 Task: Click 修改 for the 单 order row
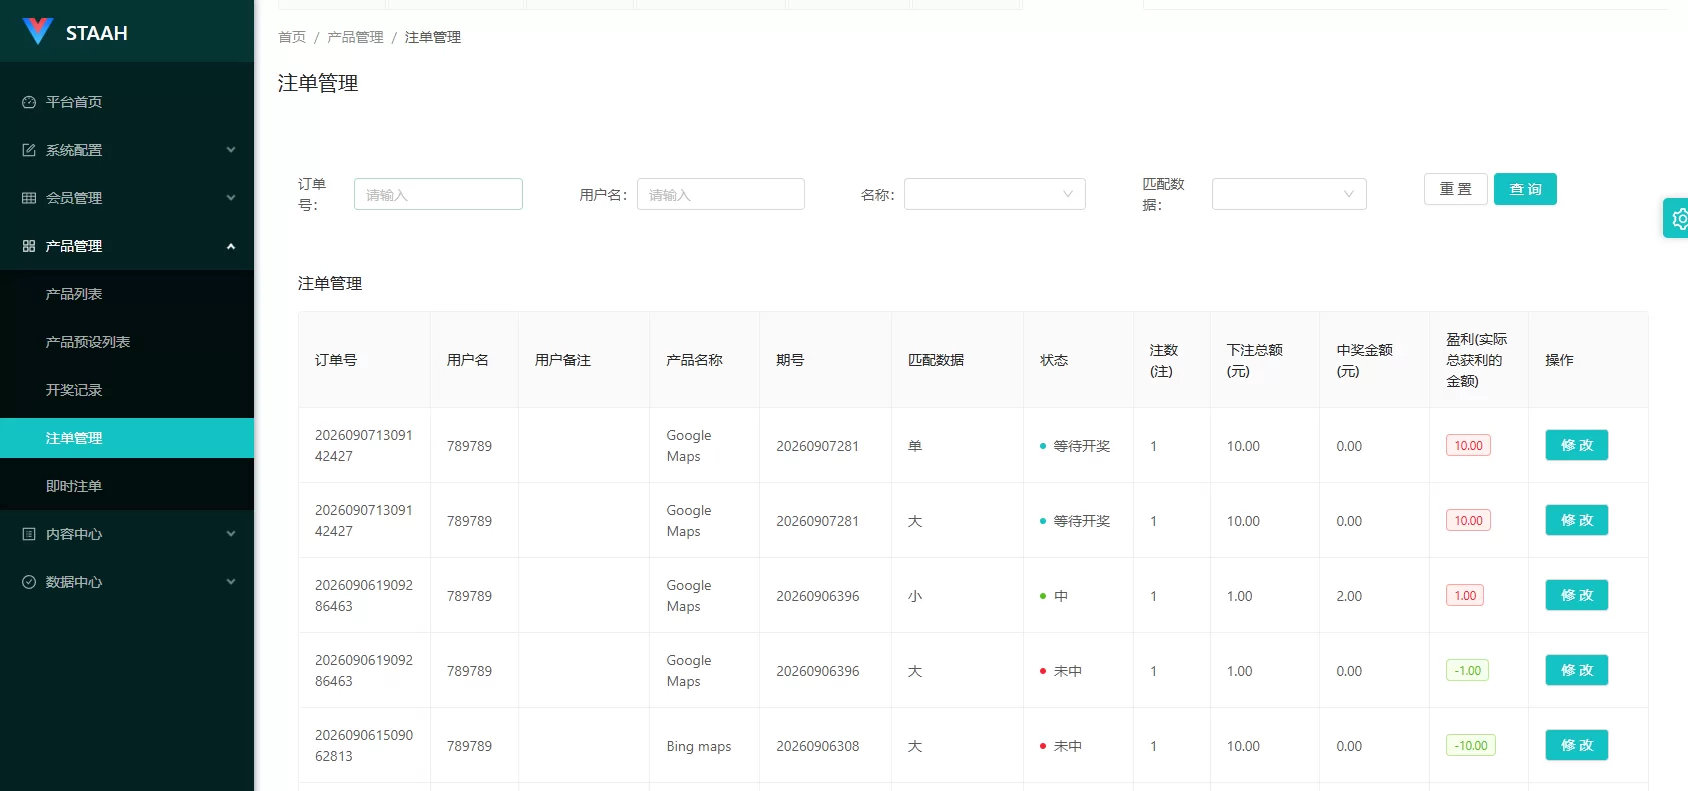click(x=1577, y=445)
